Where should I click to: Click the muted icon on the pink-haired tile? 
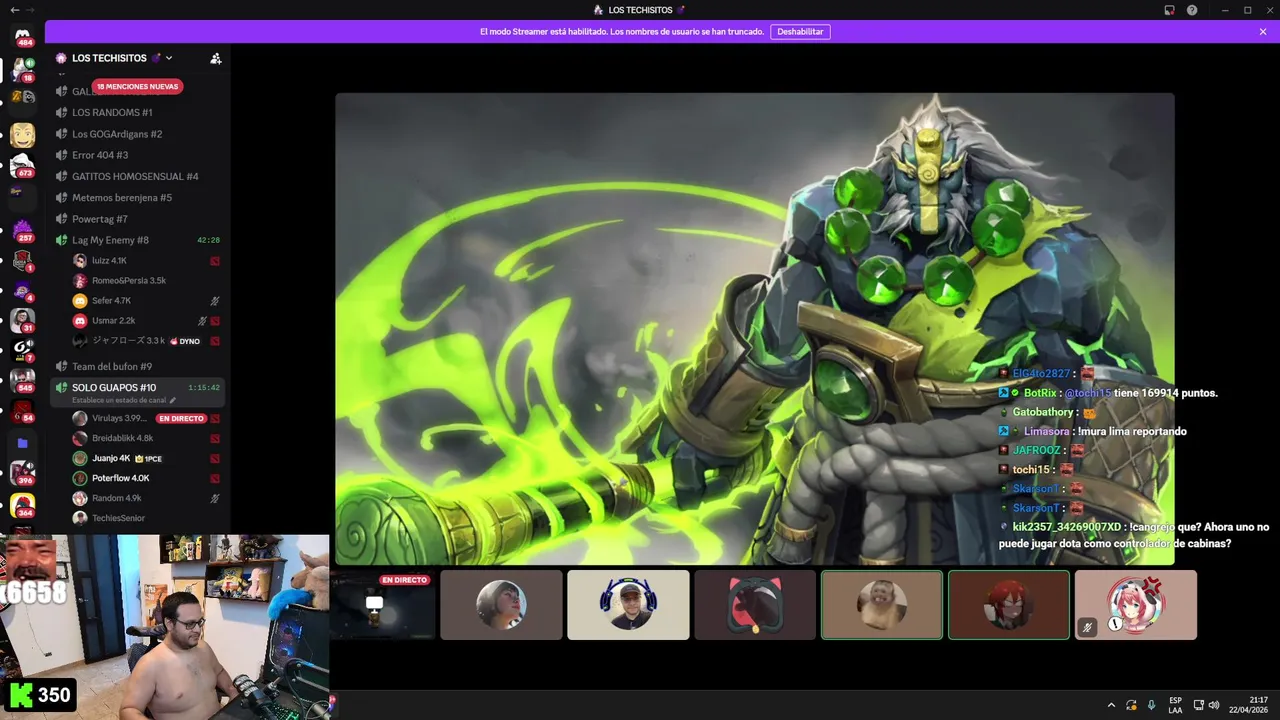[x=1087, y=627]
